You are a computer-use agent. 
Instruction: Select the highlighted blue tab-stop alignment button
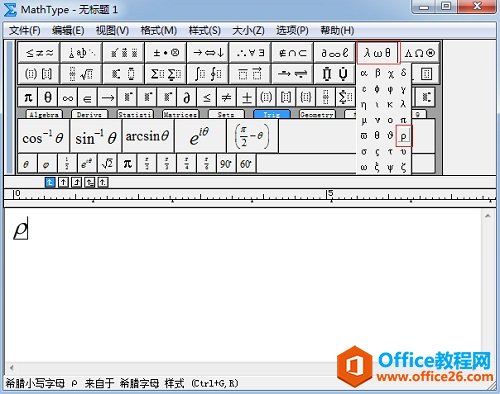50,182
